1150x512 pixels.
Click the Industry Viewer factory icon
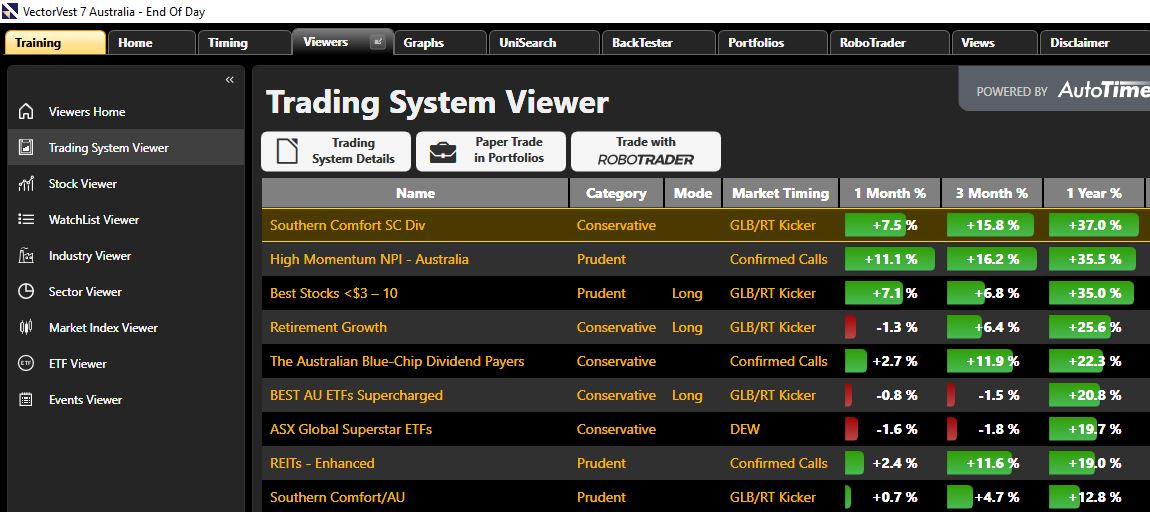(x=26, y=255)
